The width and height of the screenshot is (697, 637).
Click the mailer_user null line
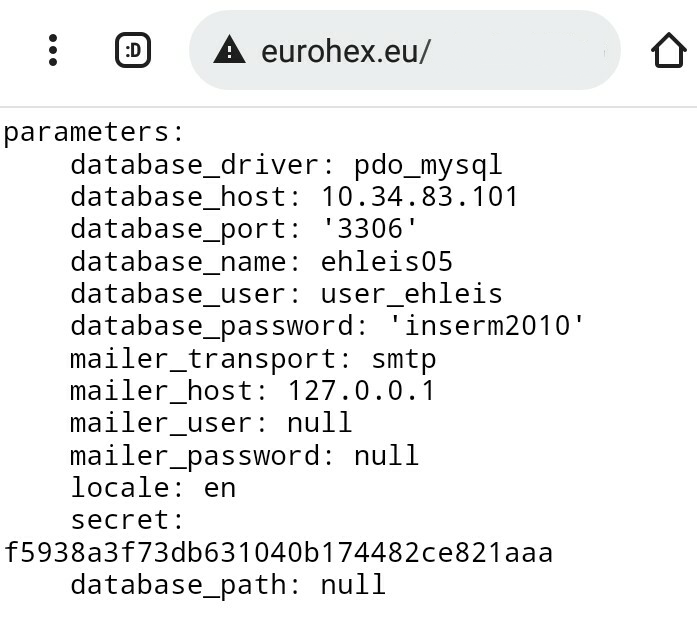(x=211, y=423)
